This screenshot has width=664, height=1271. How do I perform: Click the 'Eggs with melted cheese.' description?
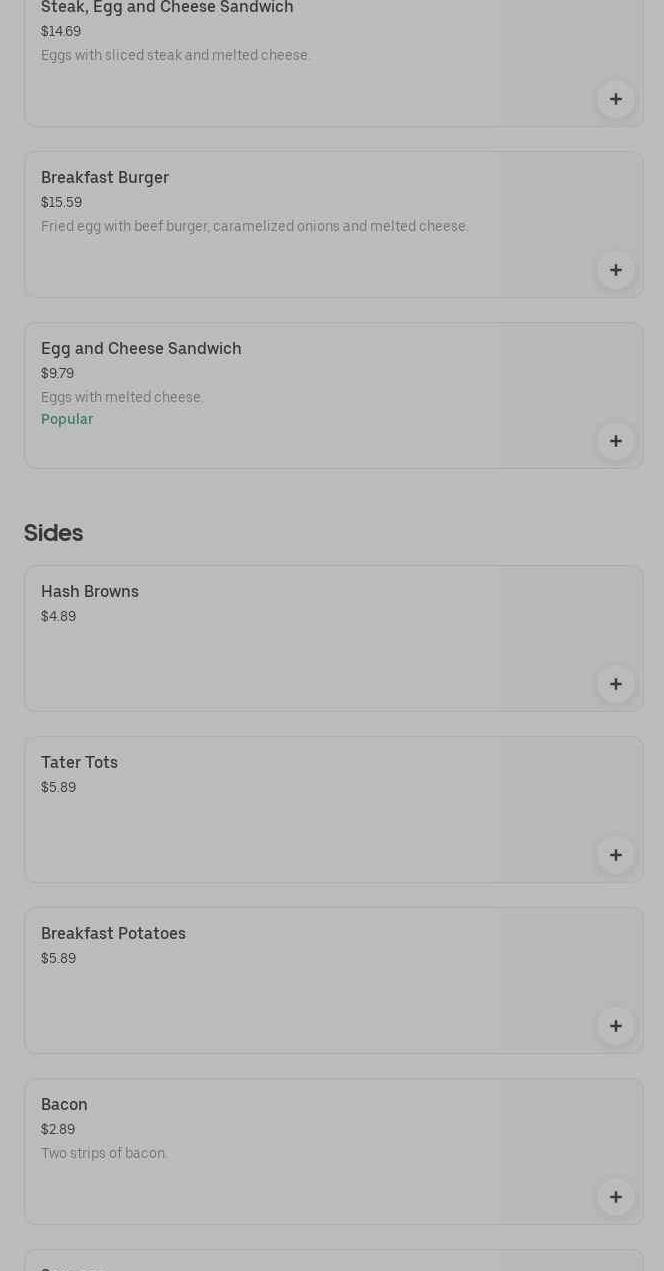pos(122,398)
